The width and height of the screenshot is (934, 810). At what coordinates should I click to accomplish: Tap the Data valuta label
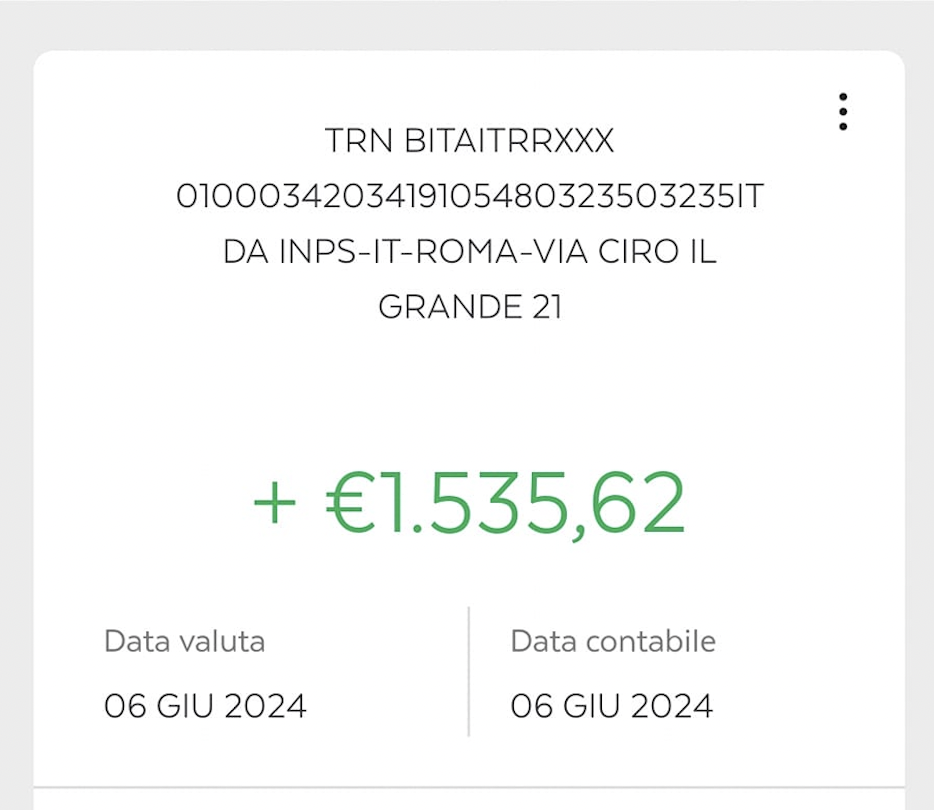[x=184, y=641]
